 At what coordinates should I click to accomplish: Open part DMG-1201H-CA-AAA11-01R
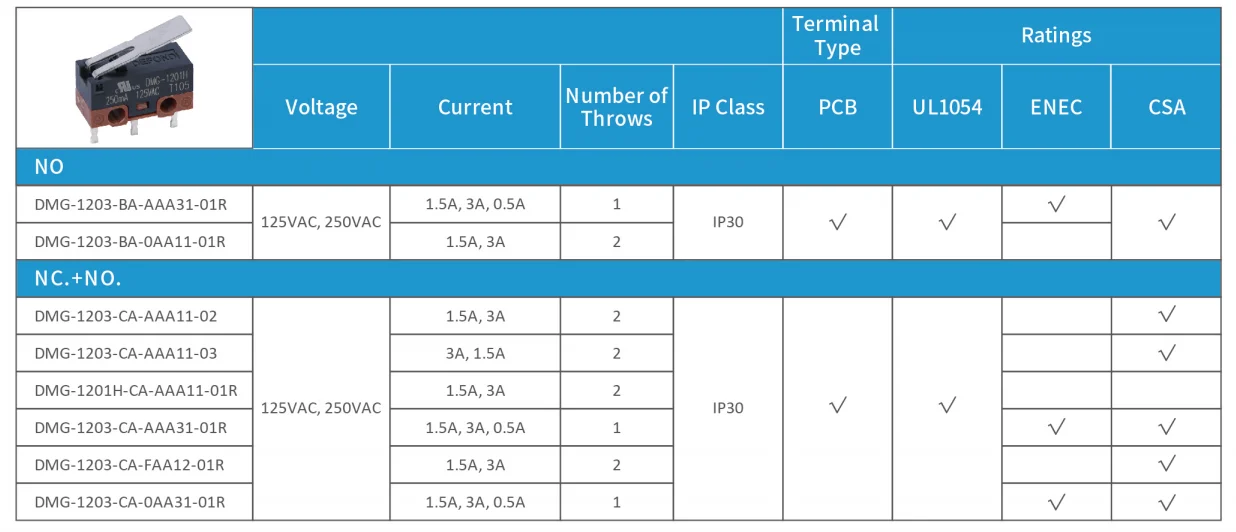135,391
